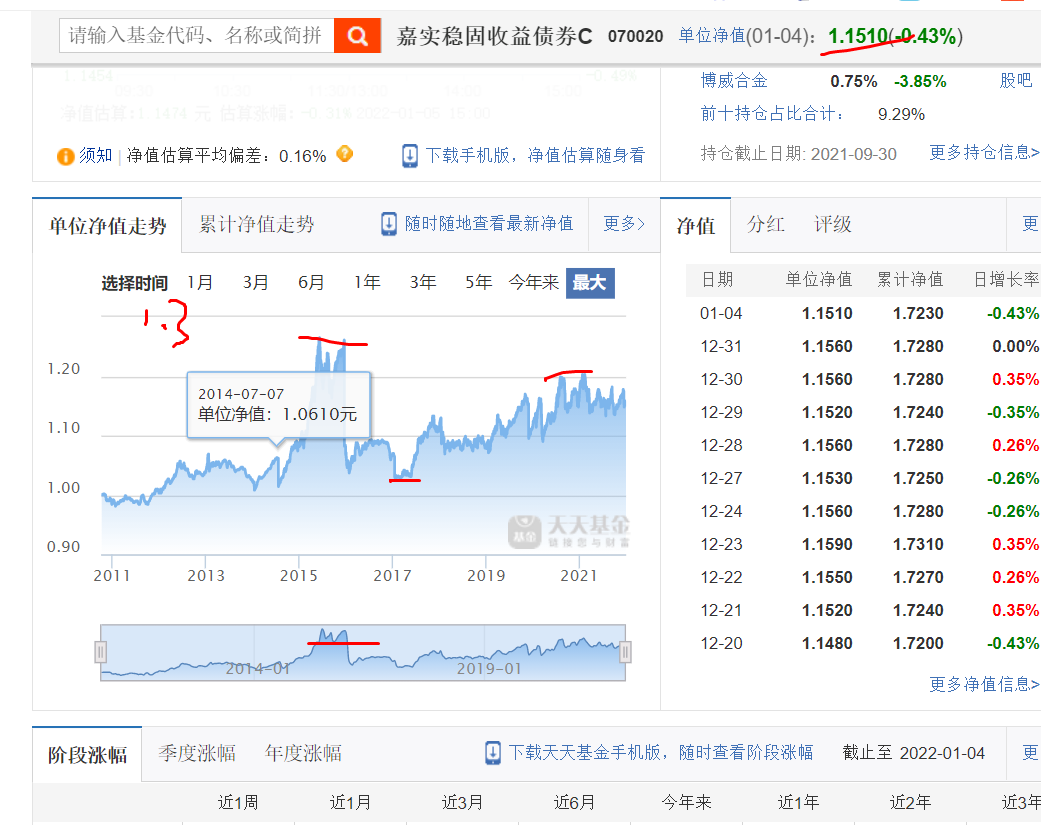The width and height of the screenshot is (1041, 825).
Task: Click the orange search magnifier button
Action: coord(357,35)
